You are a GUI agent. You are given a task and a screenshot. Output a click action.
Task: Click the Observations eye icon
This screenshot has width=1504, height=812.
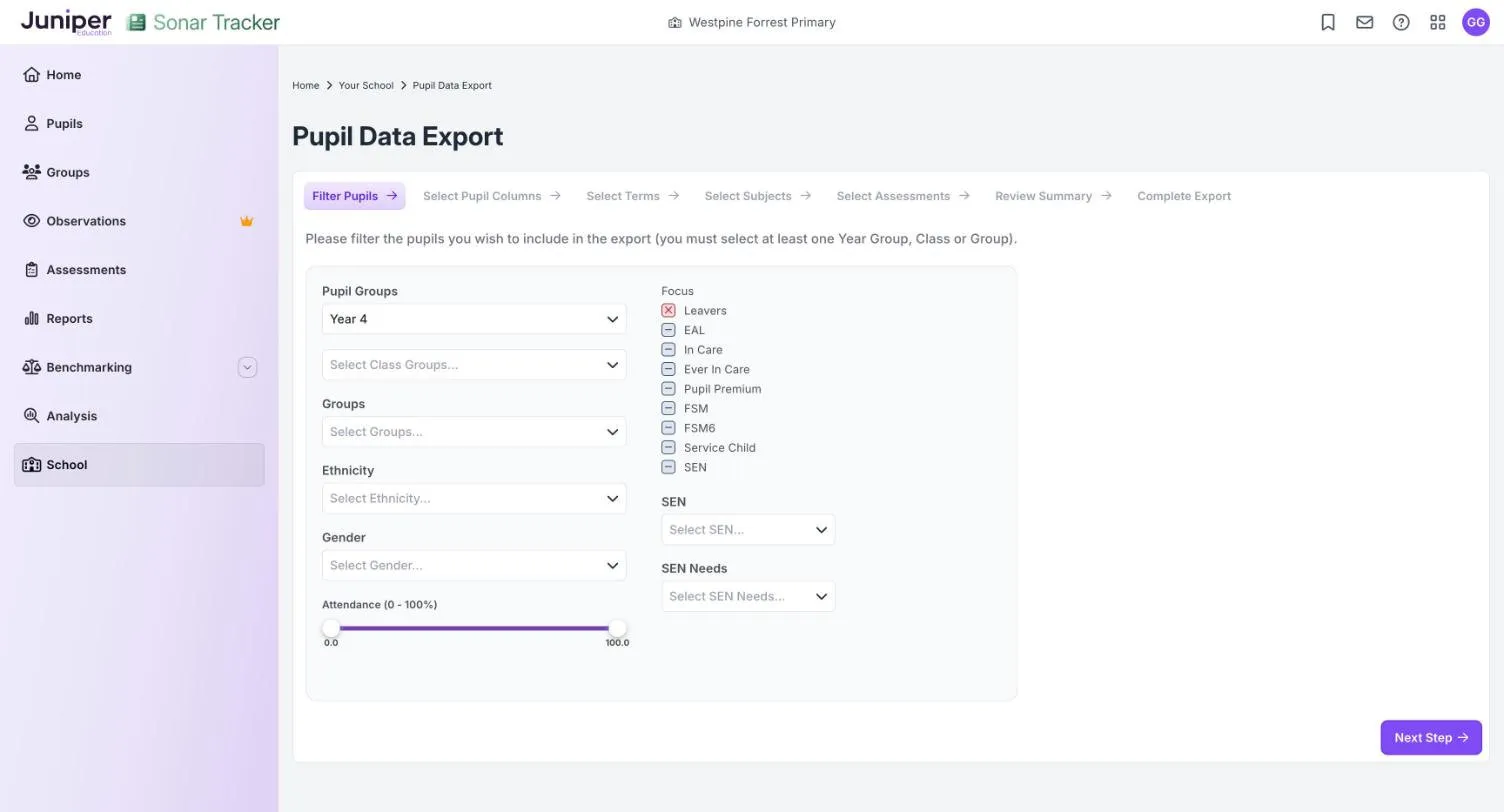(31, 221)
